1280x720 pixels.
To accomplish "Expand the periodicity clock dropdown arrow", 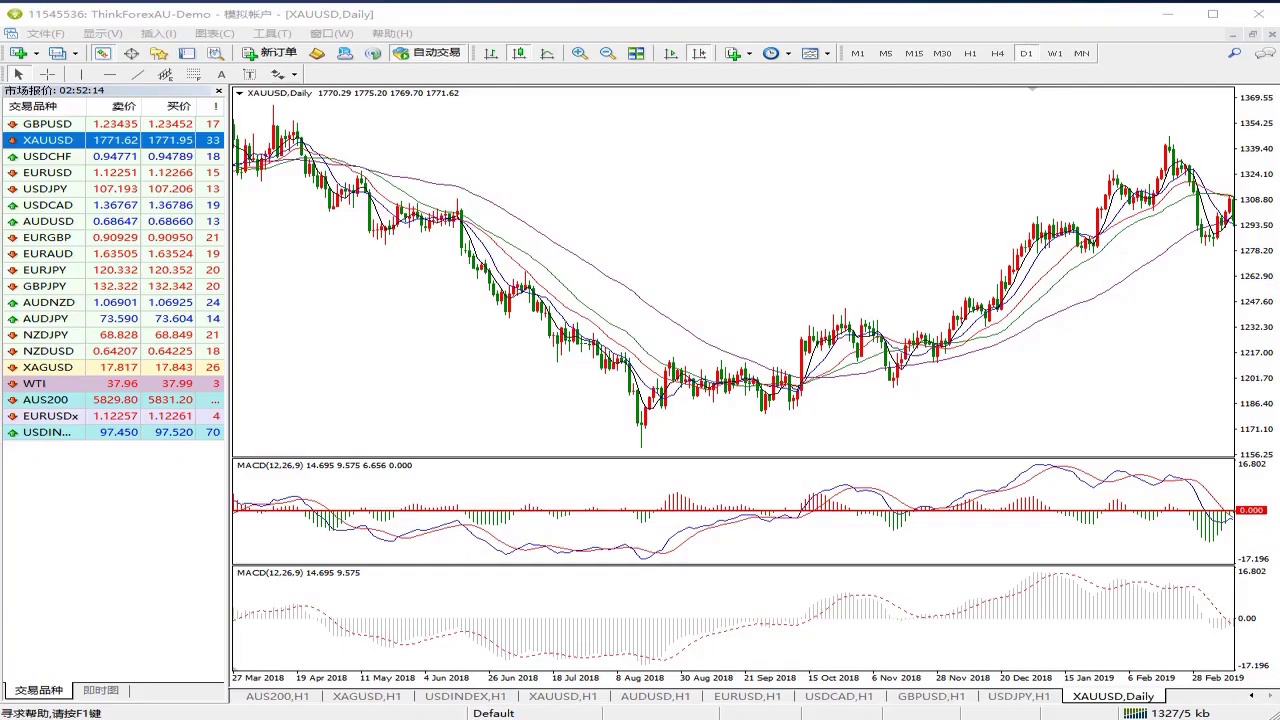I will pos(788,54).
